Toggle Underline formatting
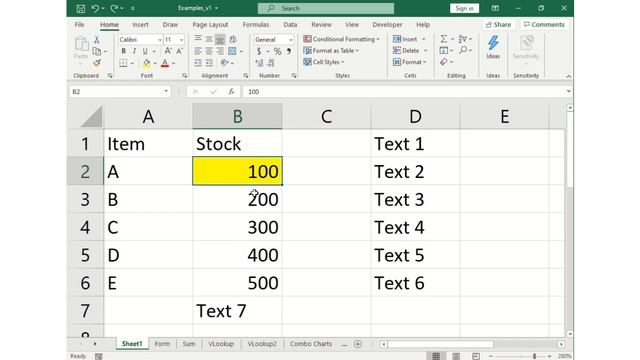This screenshot has height=360, width=640. point(145,51)
